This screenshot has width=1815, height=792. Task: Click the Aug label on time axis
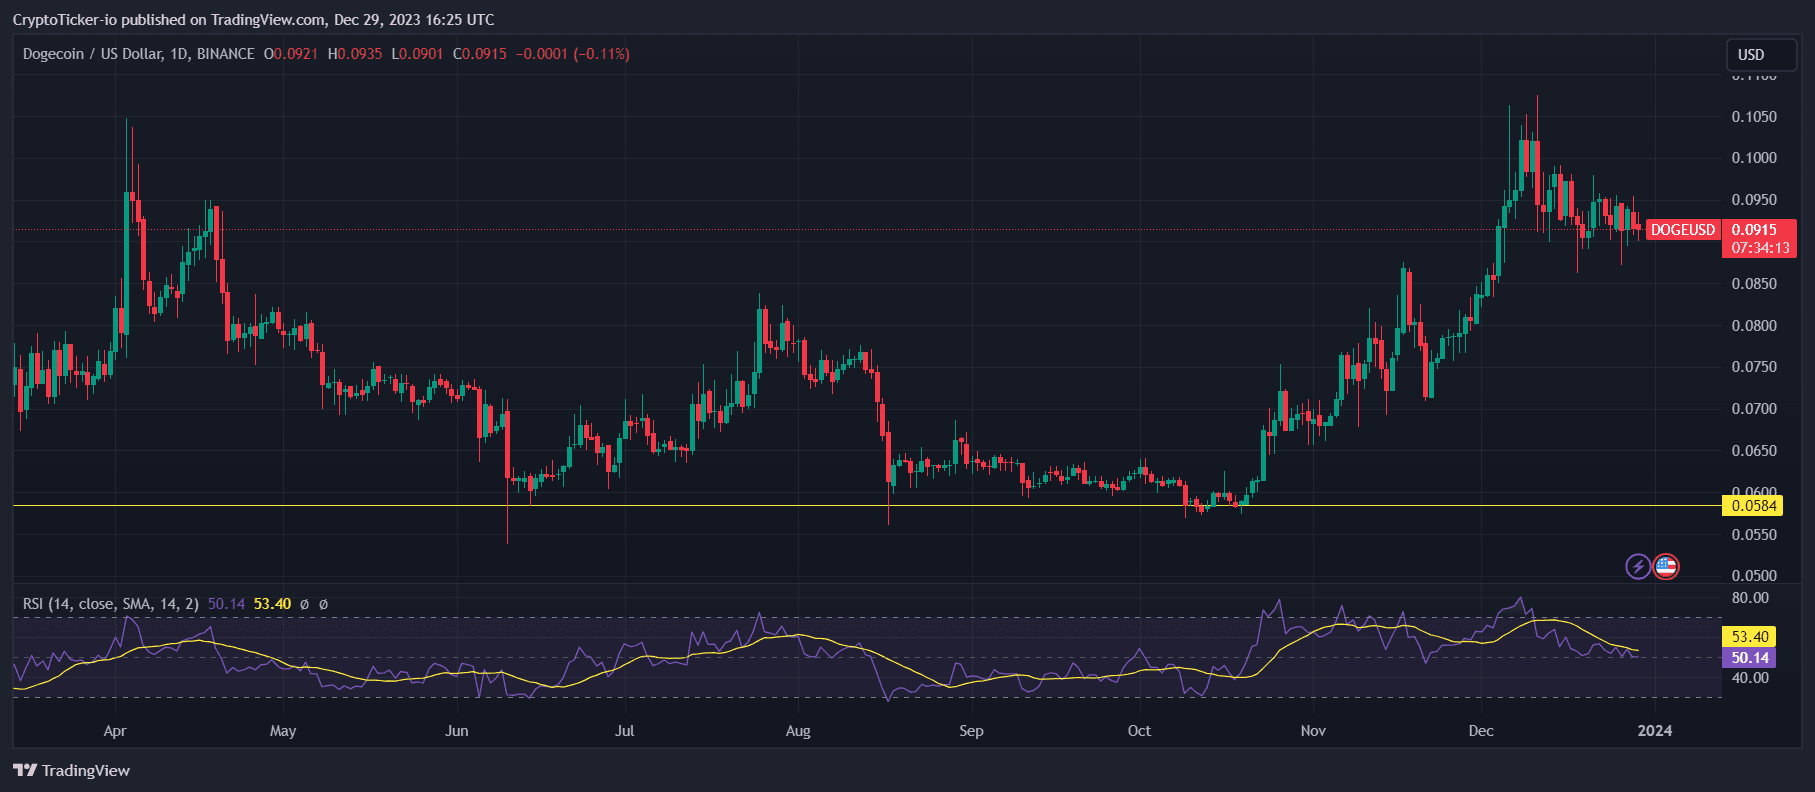[x=798, y=731]
